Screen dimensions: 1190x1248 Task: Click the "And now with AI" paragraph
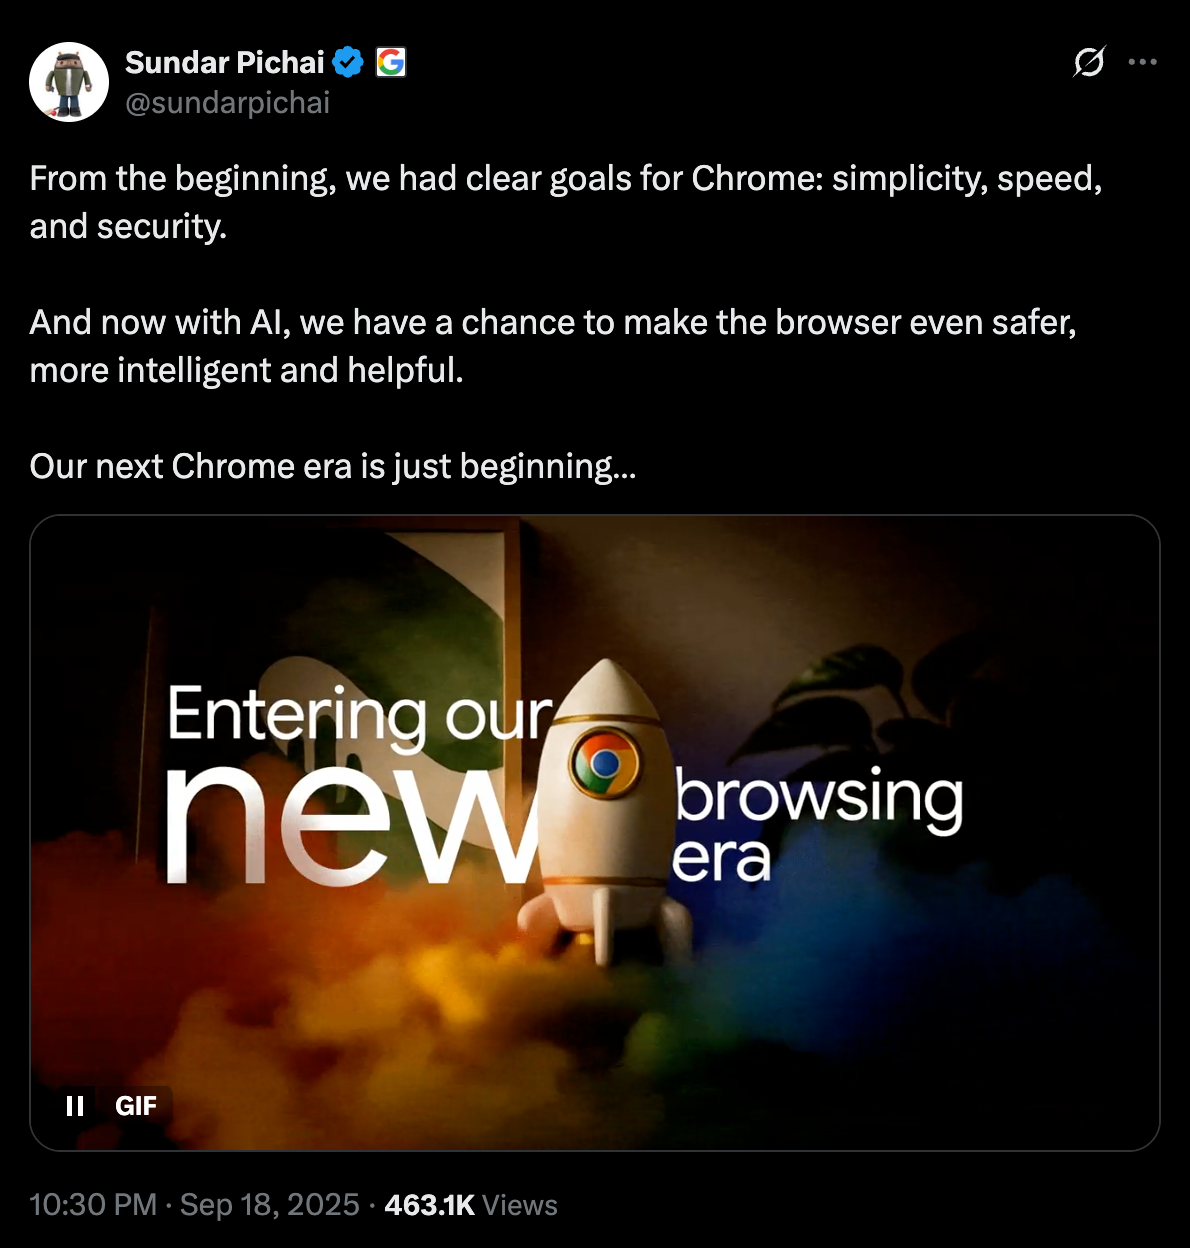click(553, 346)
